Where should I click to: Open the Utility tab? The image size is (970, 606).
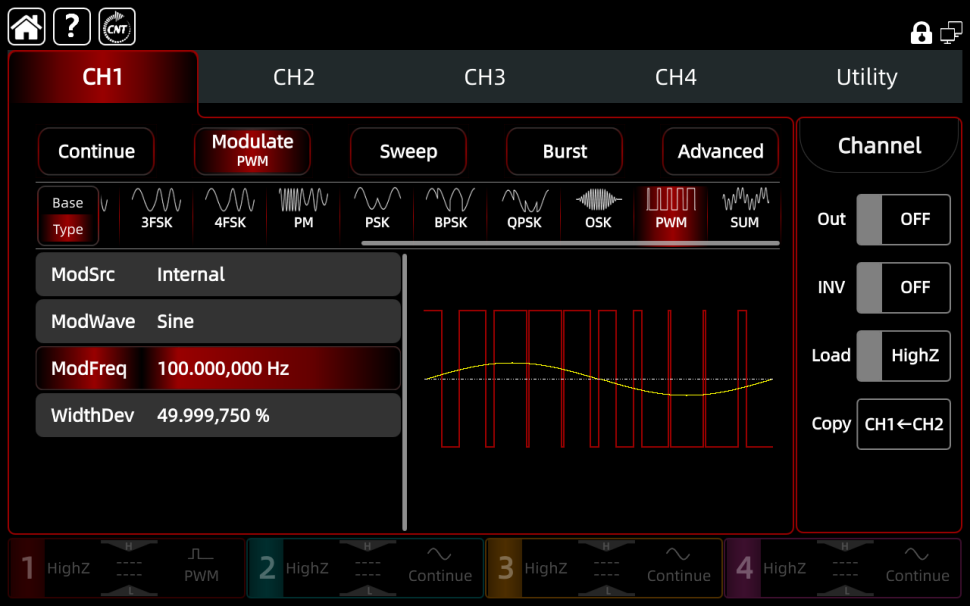(x=866, y=76)
